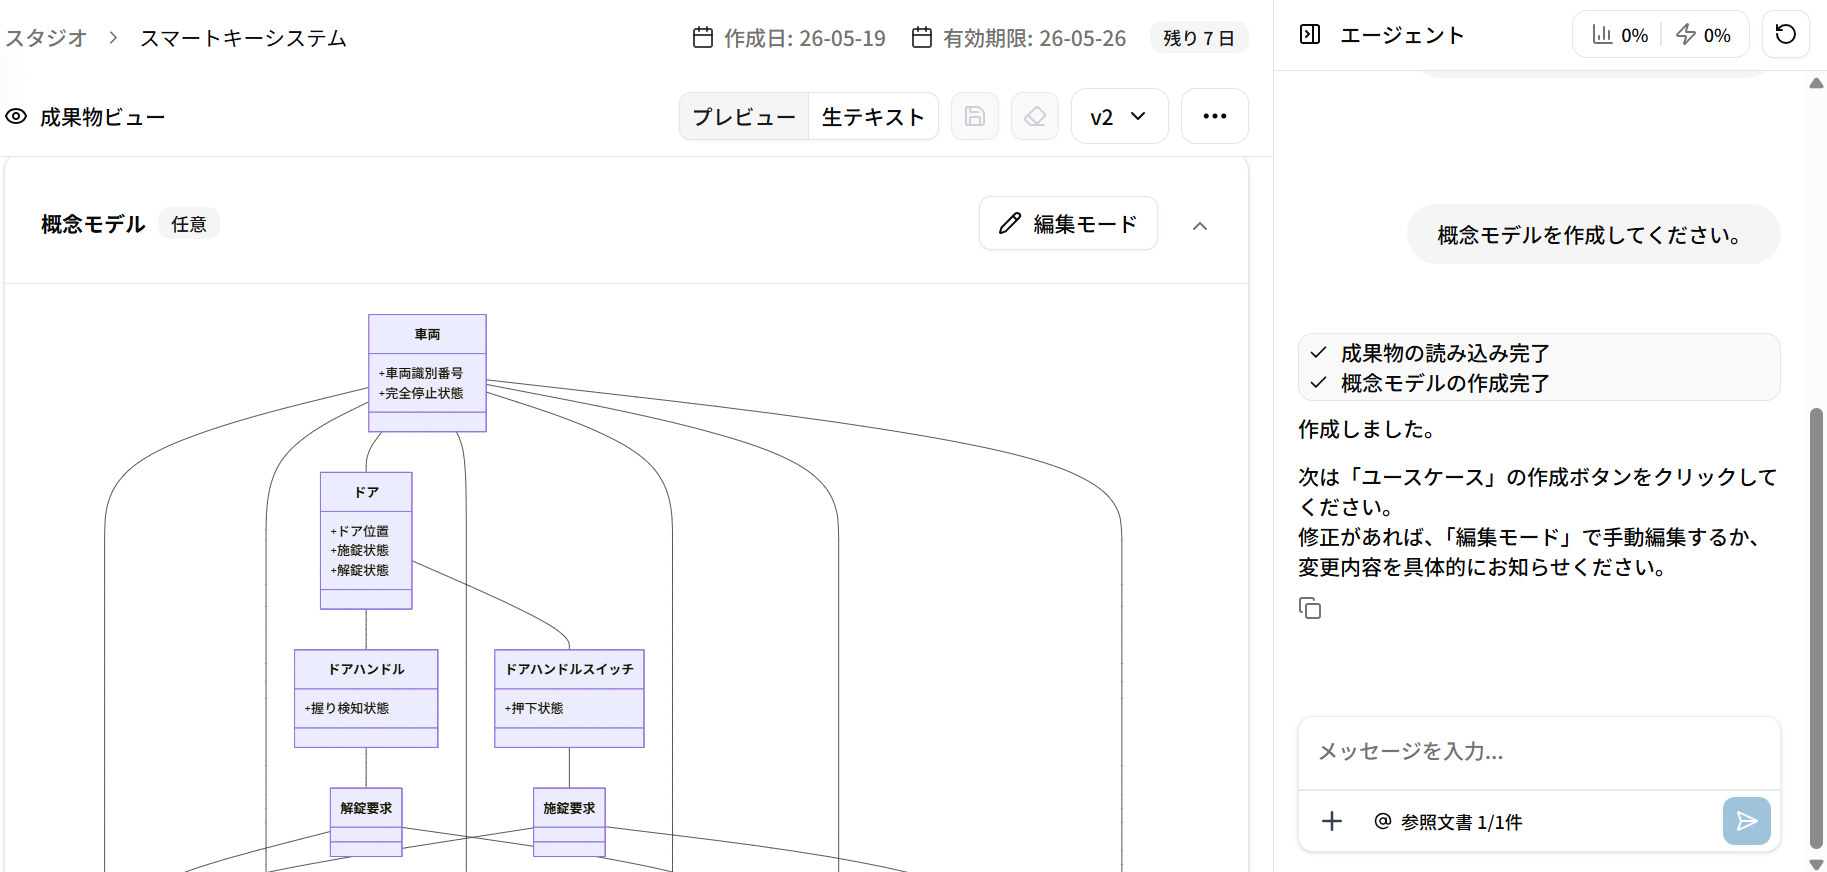
Task: Click the eraser icon button
Action: pyautogui.click(x=1035, y=117)
